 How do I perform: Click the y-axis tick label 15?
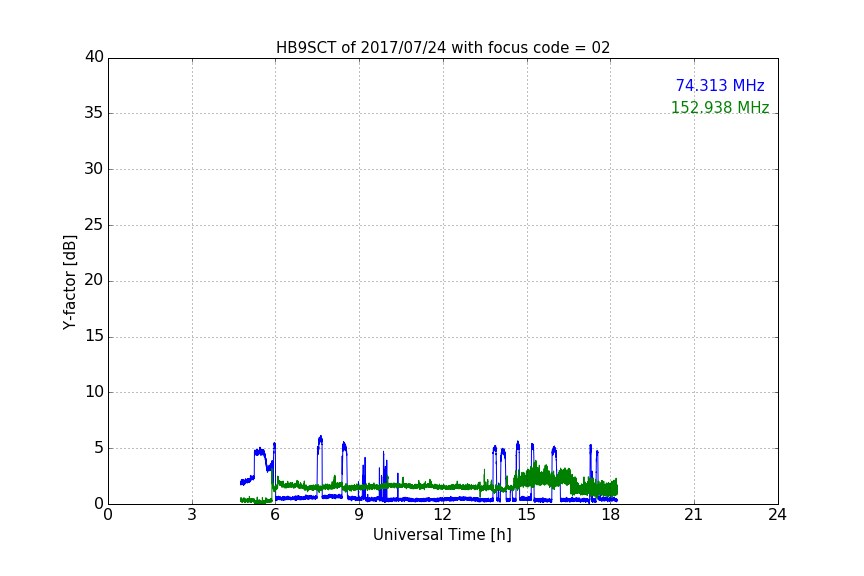click(94, 336)
